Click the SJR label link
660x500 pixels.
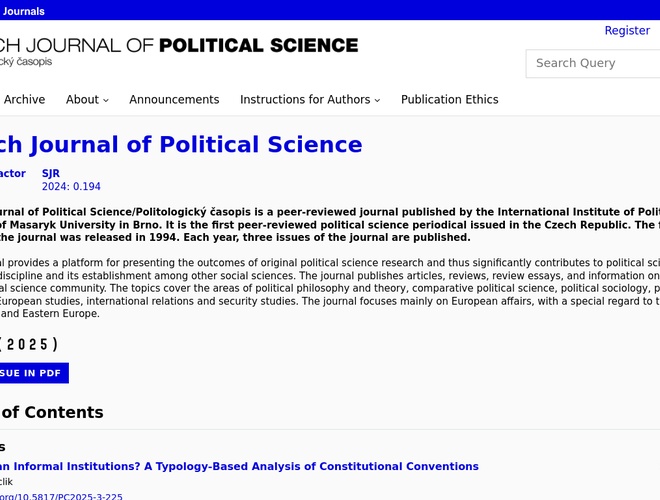(51, 174)
